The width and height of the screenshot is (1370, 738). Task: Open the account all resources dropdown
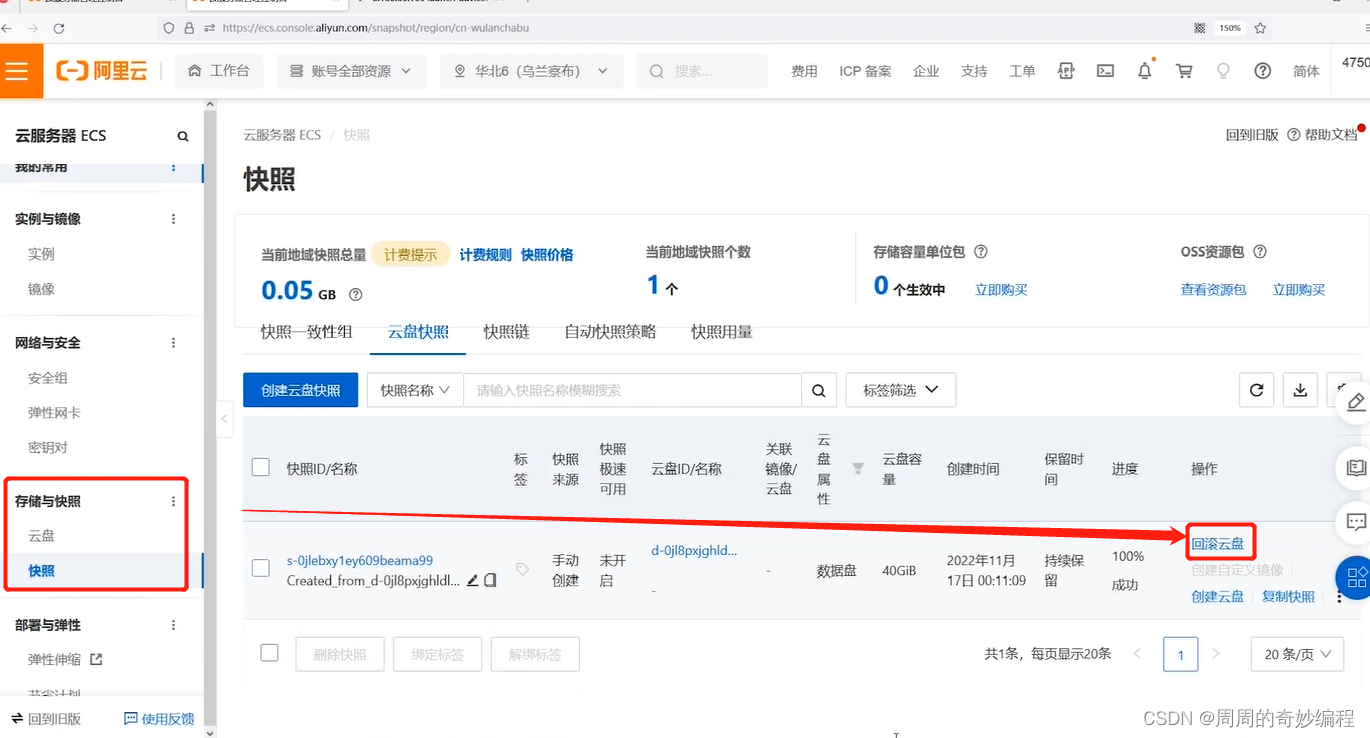[351, 71]
